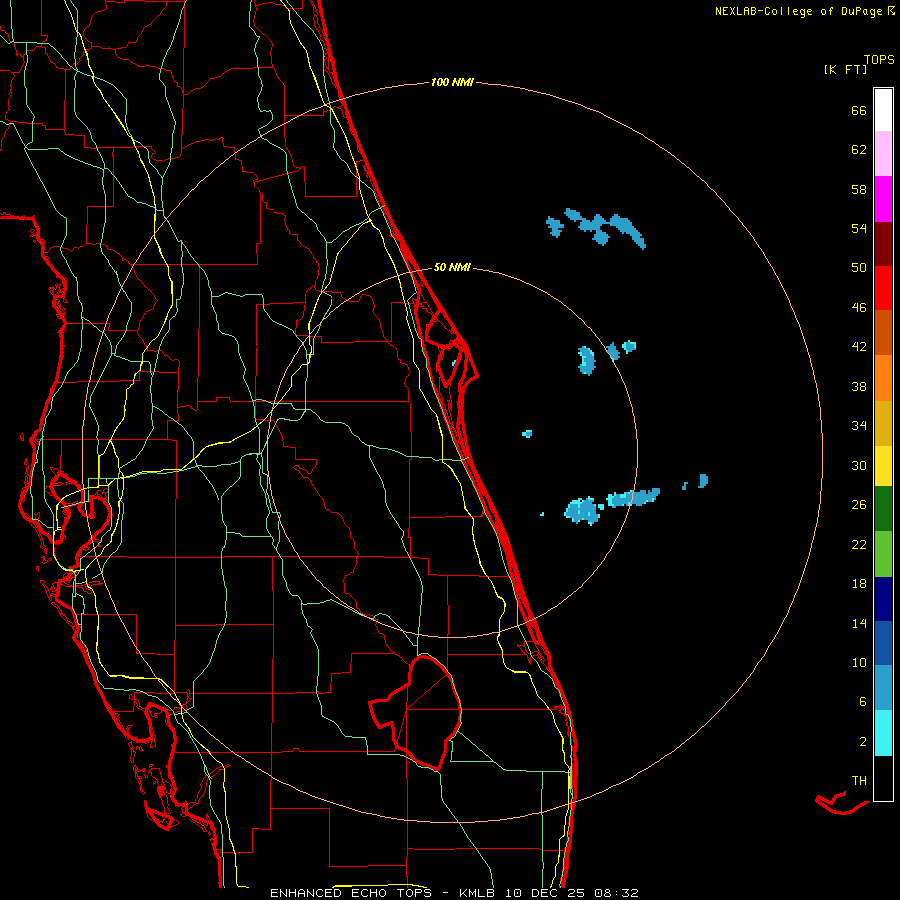Click the 54 legend value

click(x=859, y=228)
